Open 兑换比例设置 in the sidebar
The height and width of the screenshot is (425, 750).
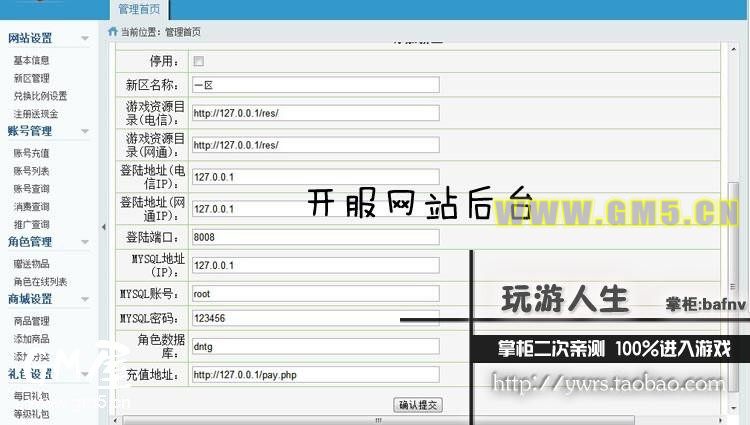[40, 96]
